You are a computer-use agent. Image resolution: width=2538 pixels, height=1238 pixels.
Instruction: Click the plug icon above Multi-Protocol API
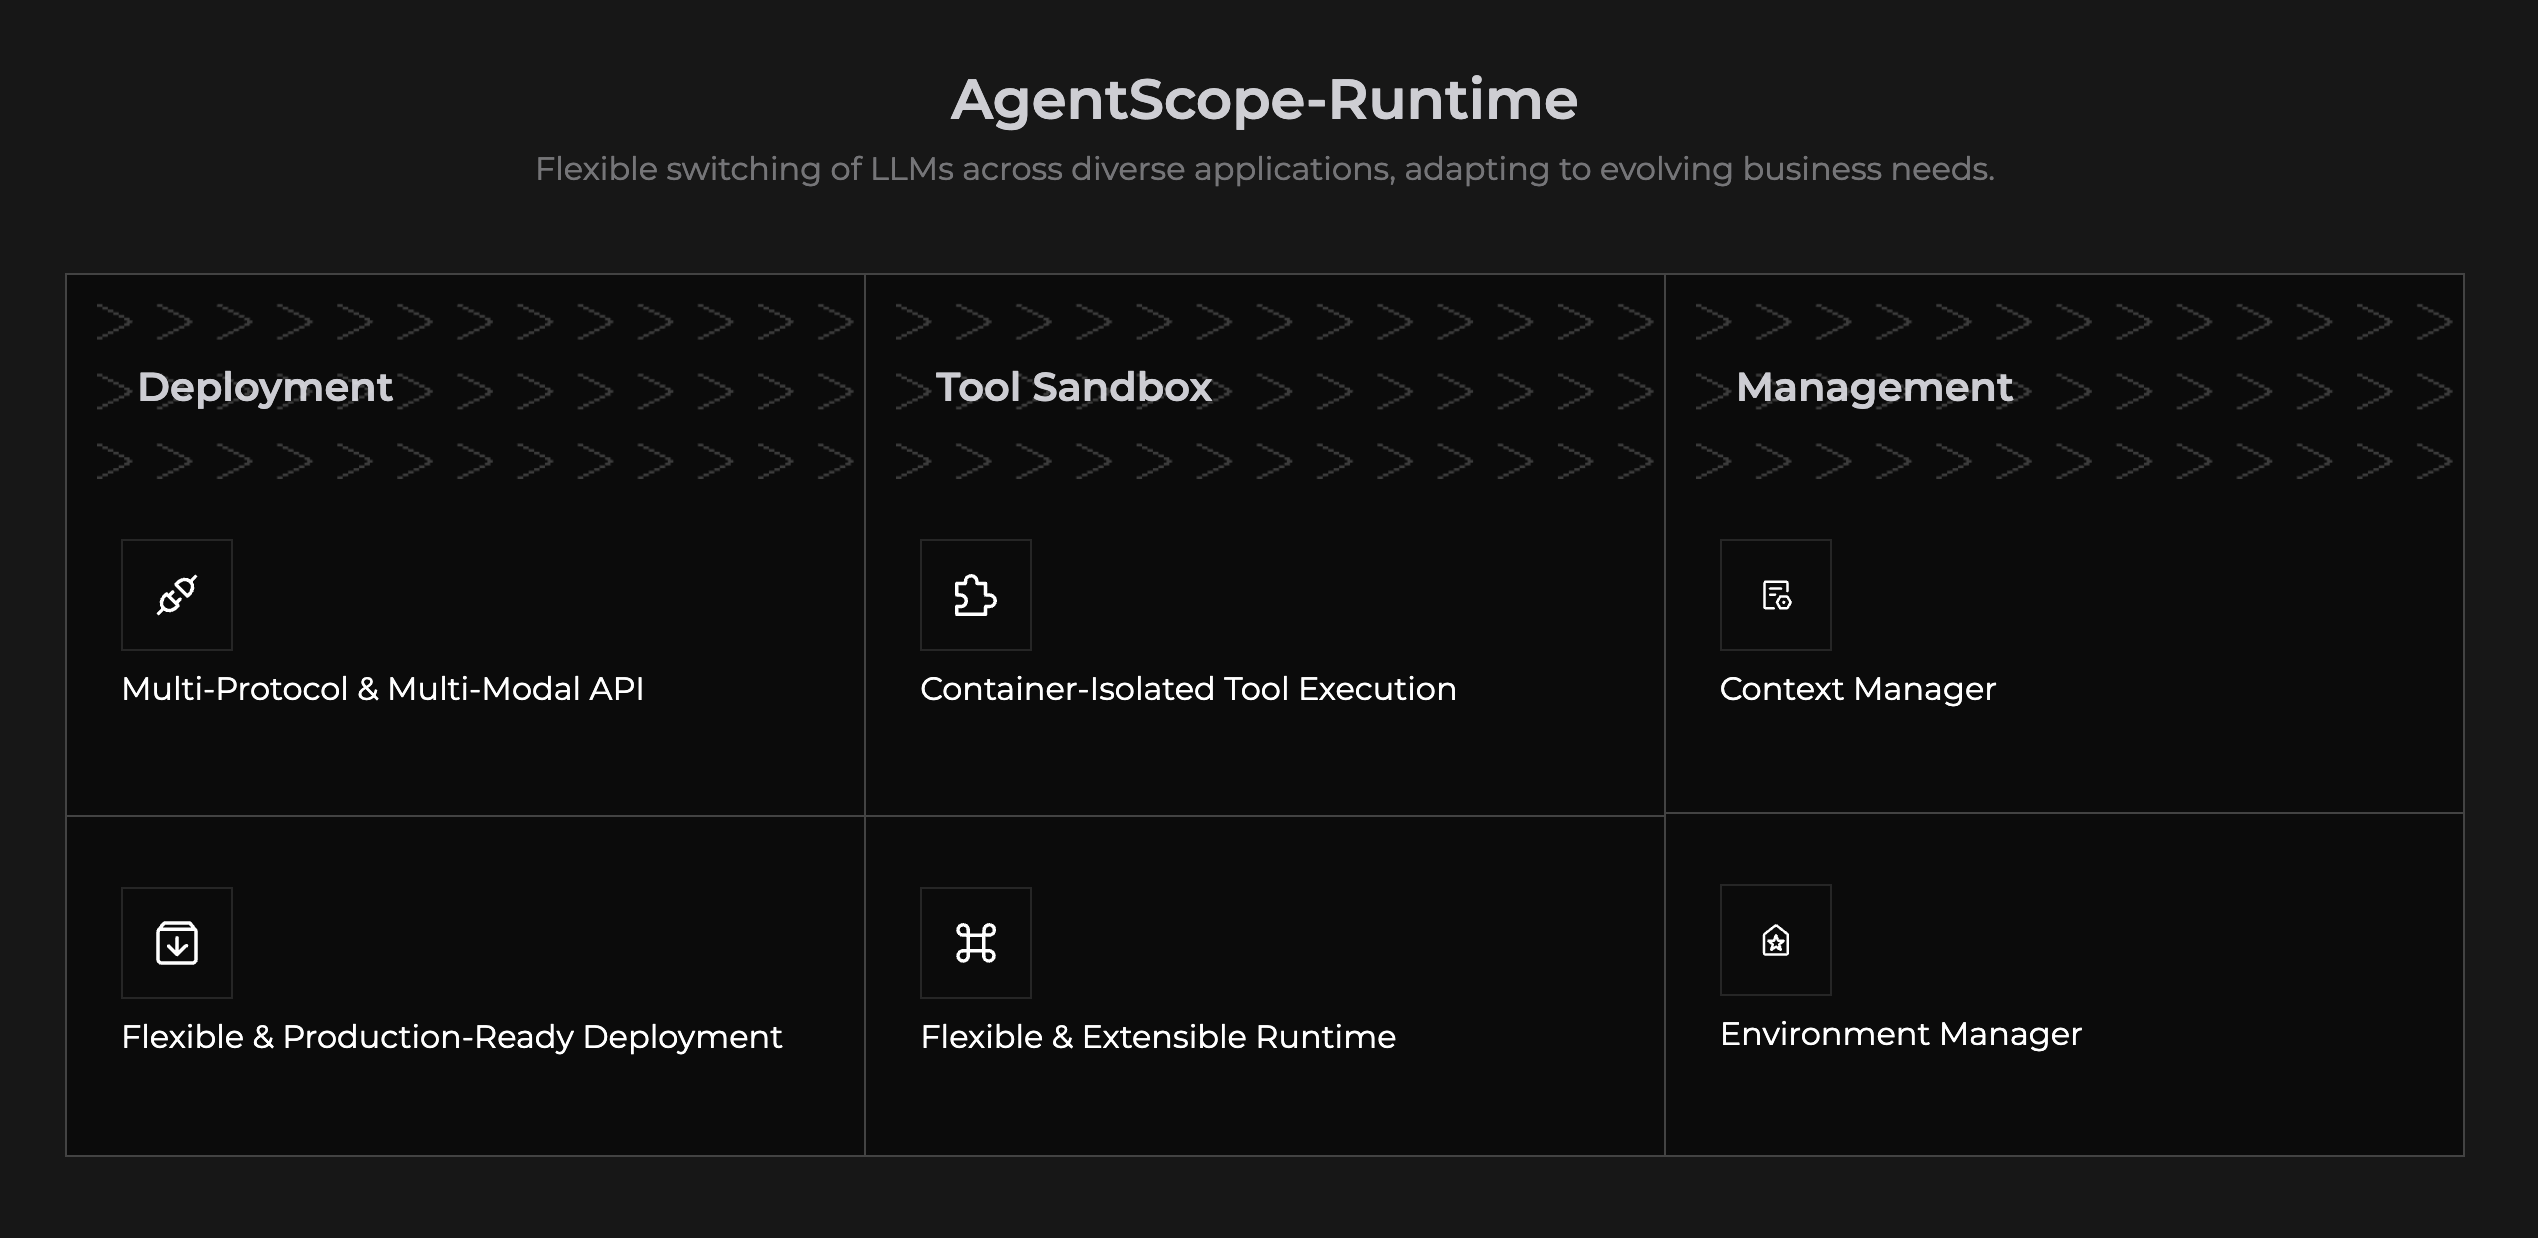[177, 595]
